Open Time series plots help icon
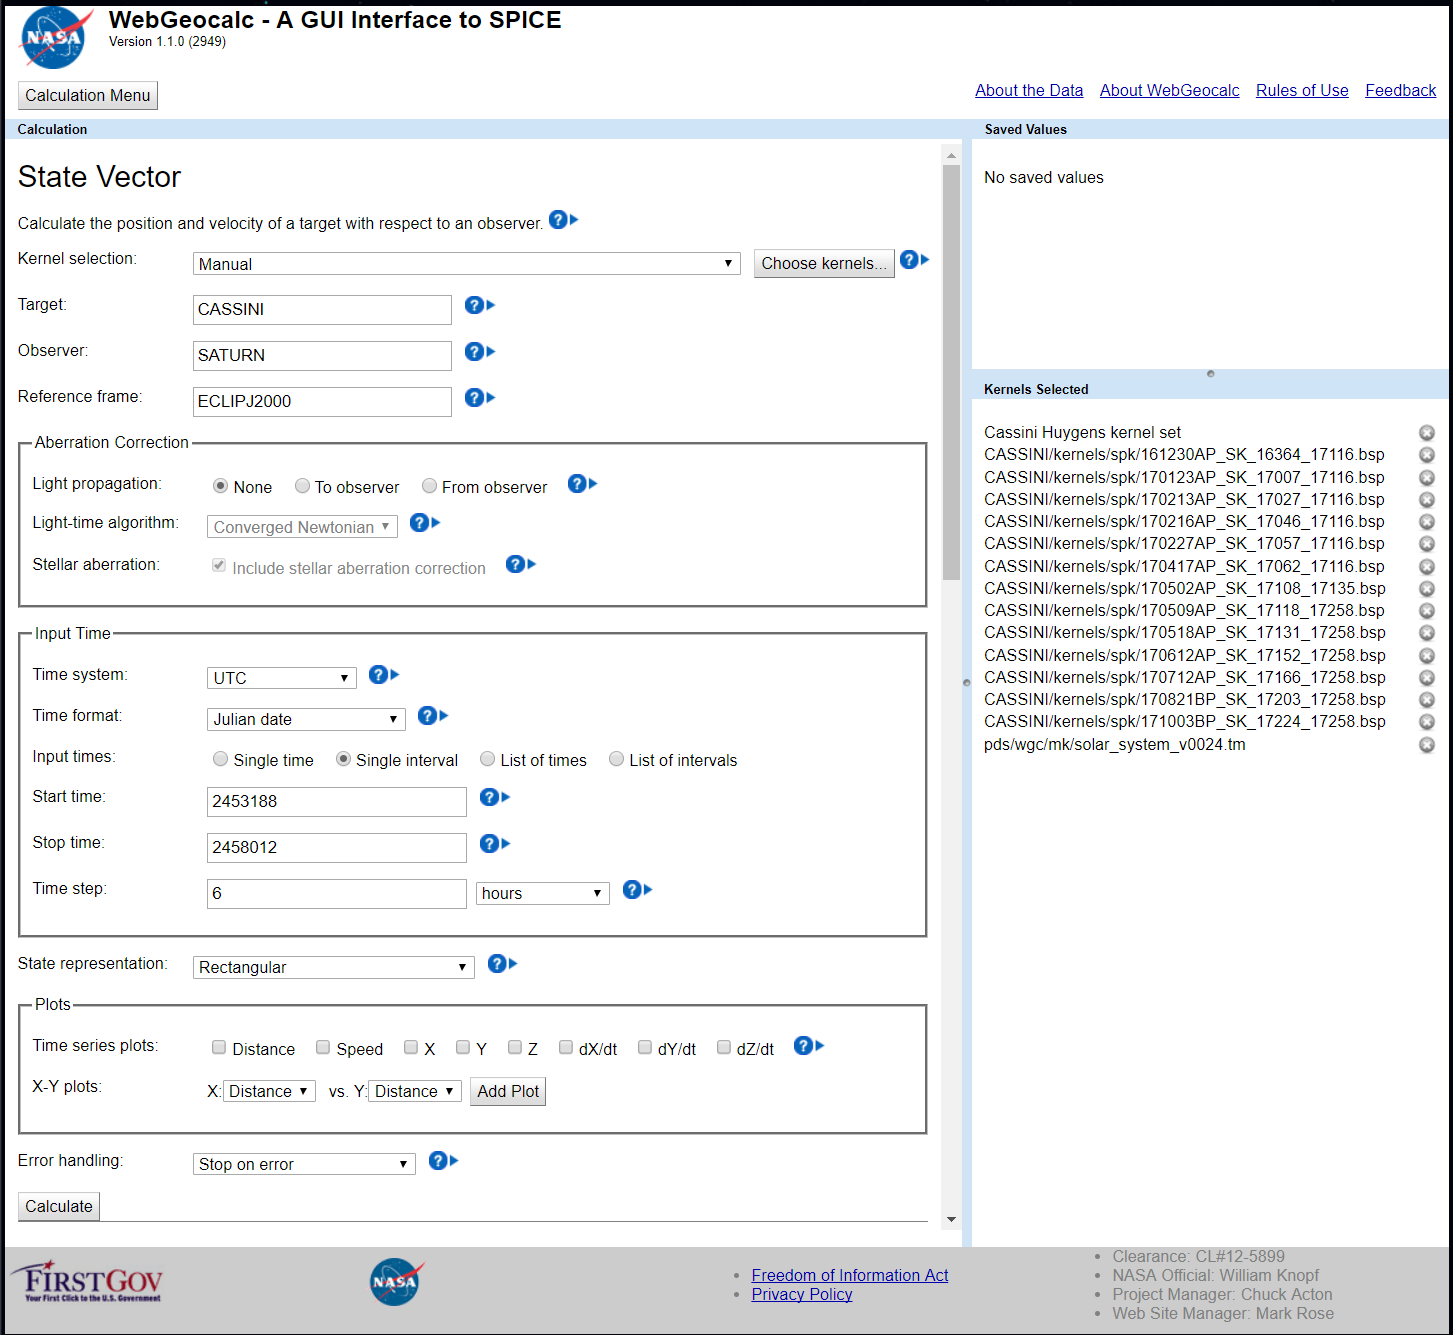 pyautogui.click(x=808, y=1045)
